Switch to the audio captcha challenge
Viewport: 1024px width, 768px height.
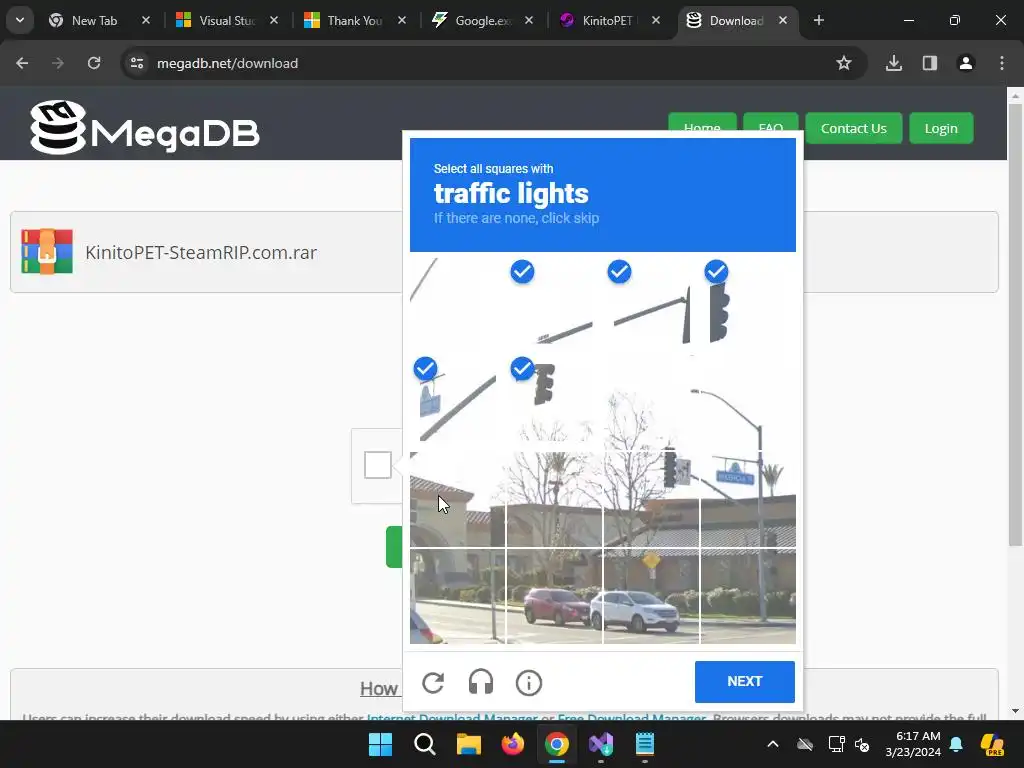(481, 683)
